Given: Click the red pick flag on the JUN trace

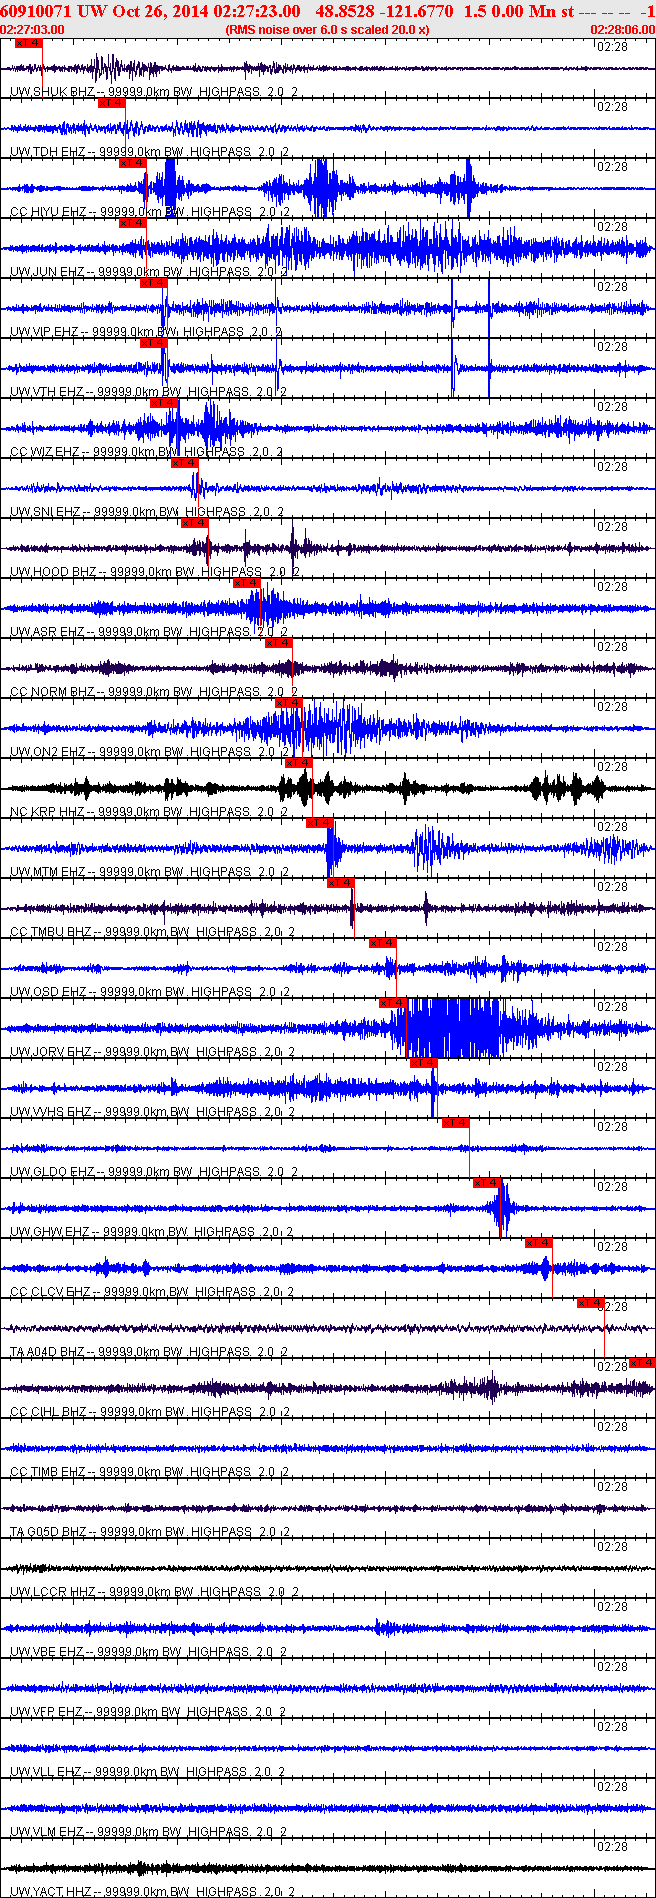Looking at the screenshot, I should [132, 223].
